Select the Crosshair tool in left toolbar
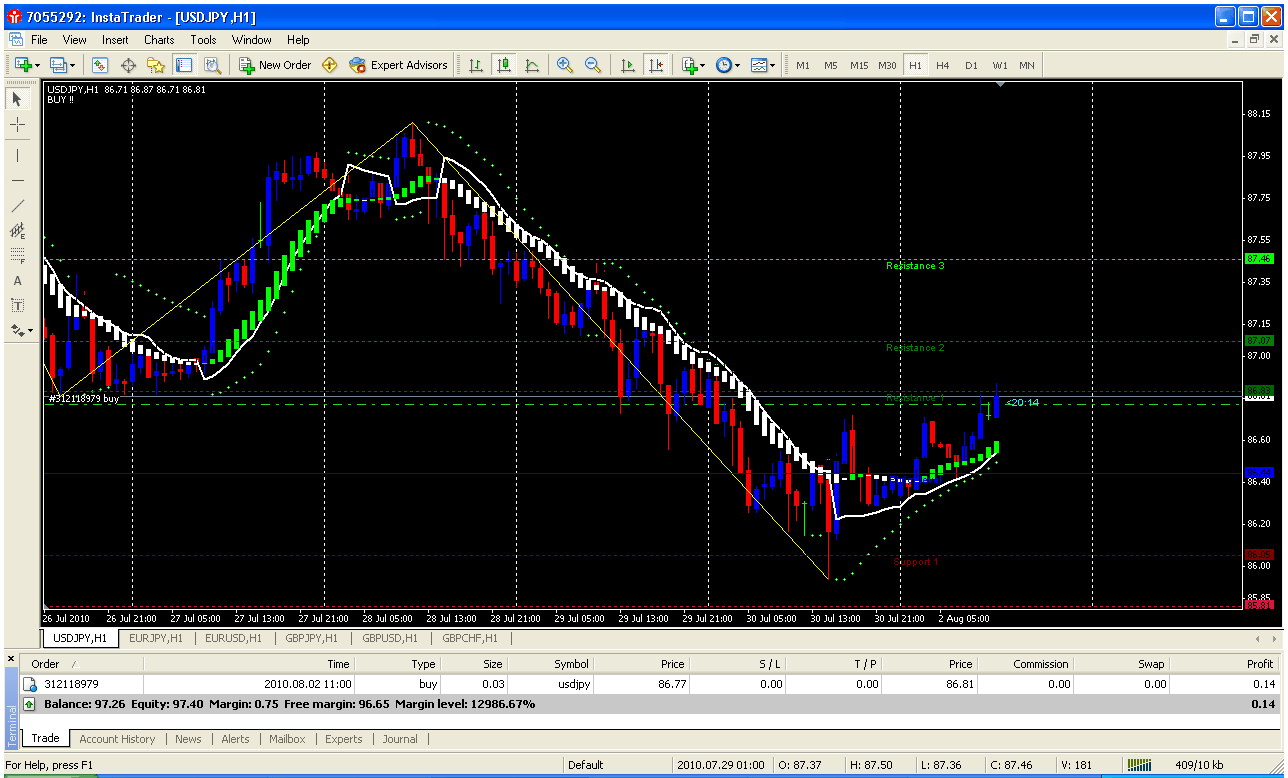The image size is (1288, 778). coord(17,124)
